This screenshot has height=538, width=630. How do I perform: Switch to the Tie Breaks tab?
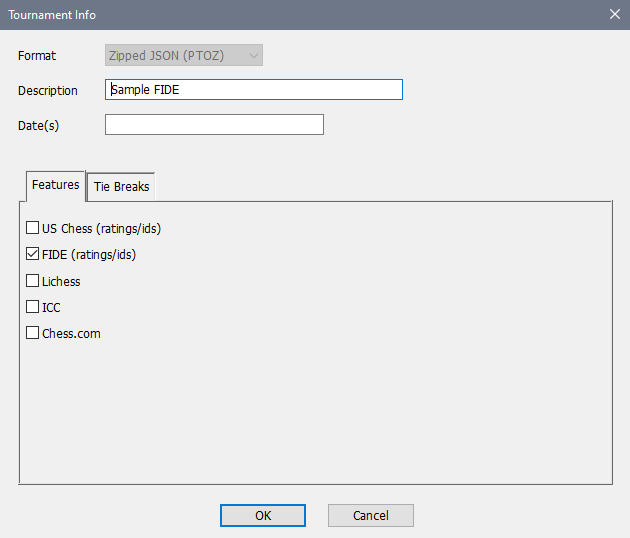click(x=121, y=187)
